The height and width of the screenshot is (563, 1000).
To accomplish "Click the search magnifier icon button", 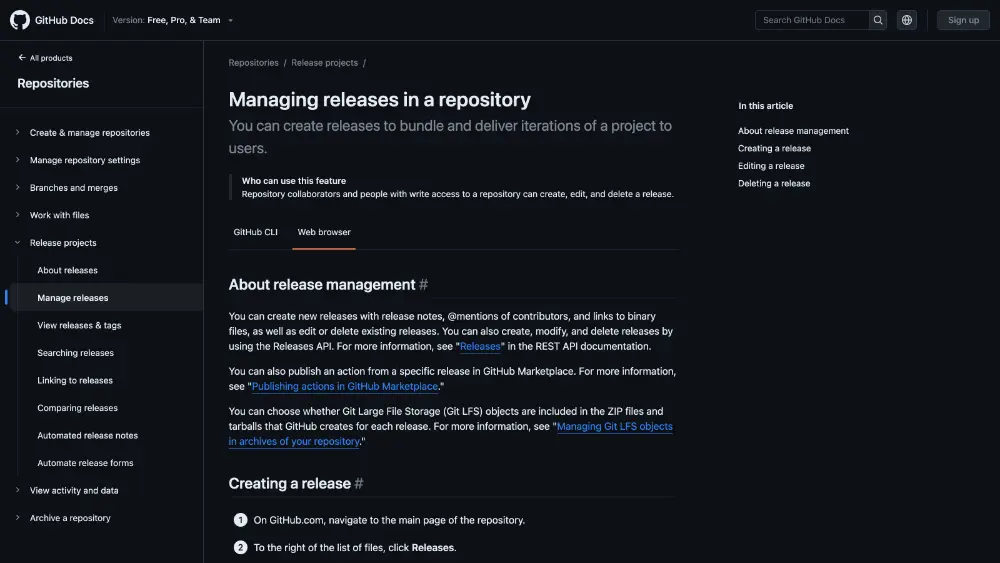I will tap(877, 20).
